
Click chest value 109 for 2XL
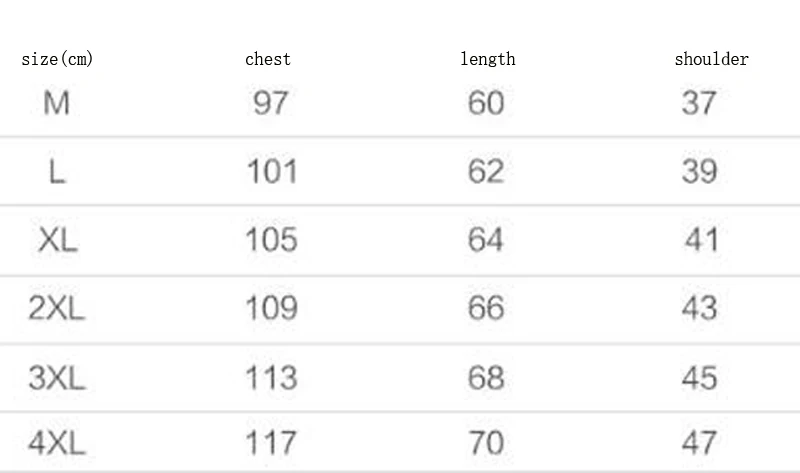click(x=272, y=308)
